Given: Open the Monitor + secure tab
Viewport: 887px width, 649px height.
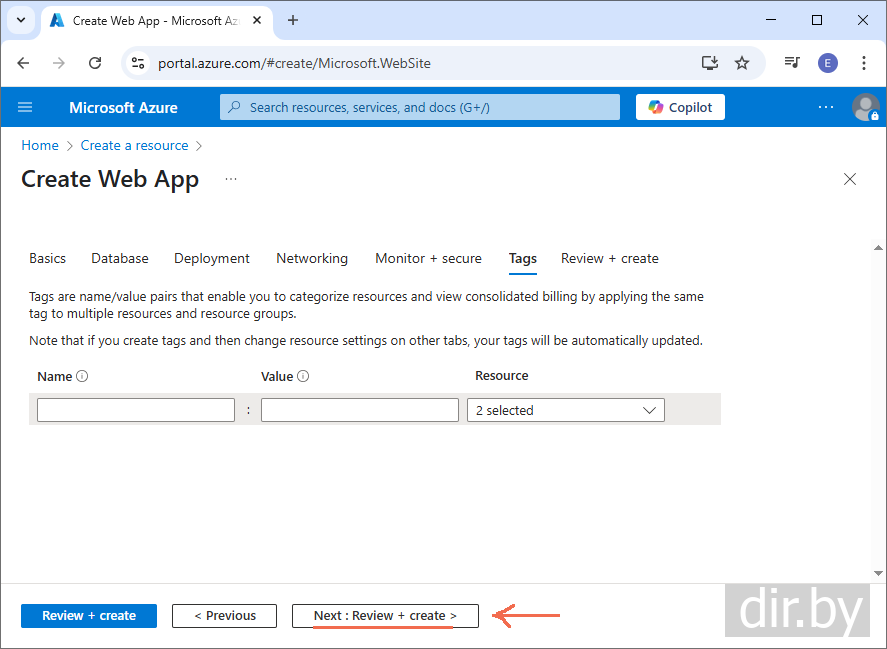Looking at the screenshot, I should pyautogui.click(x=428, y=258).
